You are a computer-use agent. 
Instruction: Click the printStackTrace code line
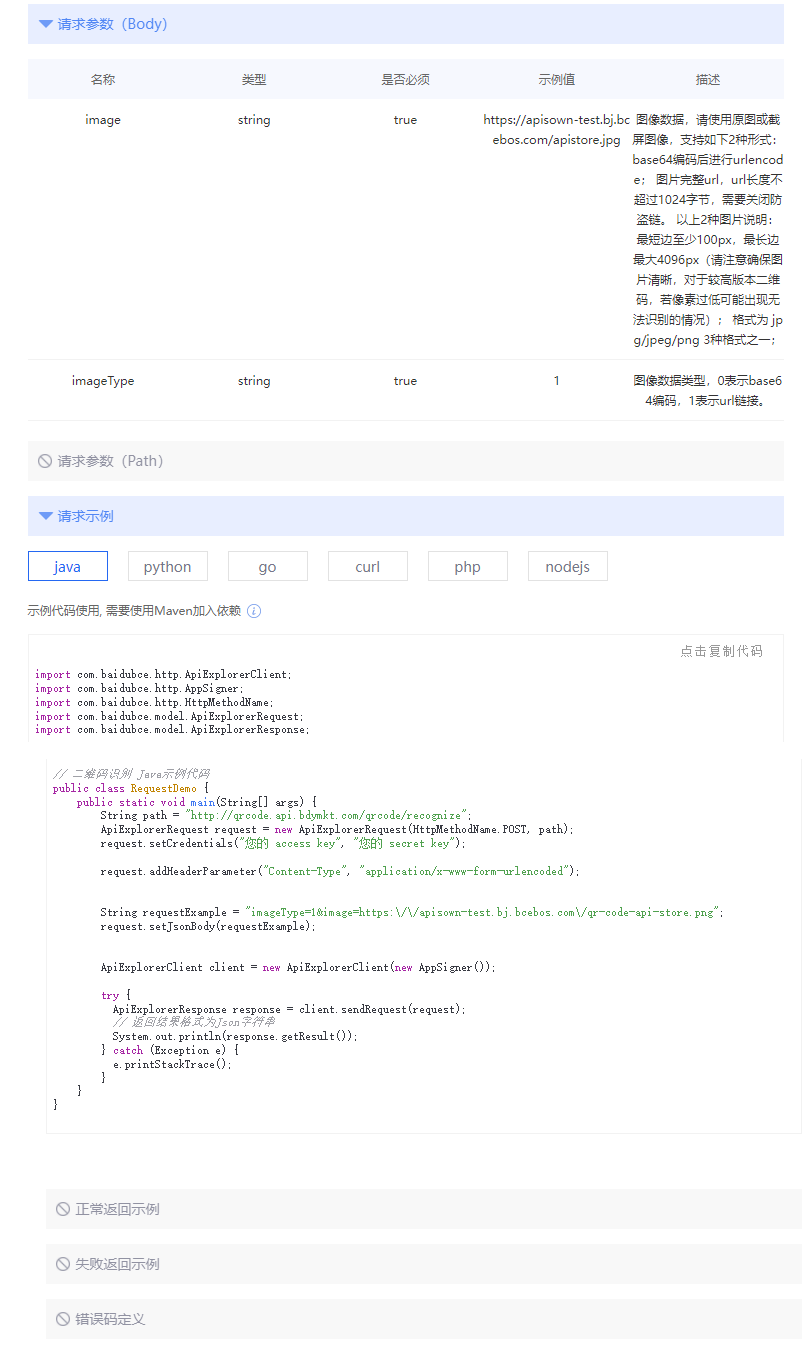click(x=172, y=1065)
